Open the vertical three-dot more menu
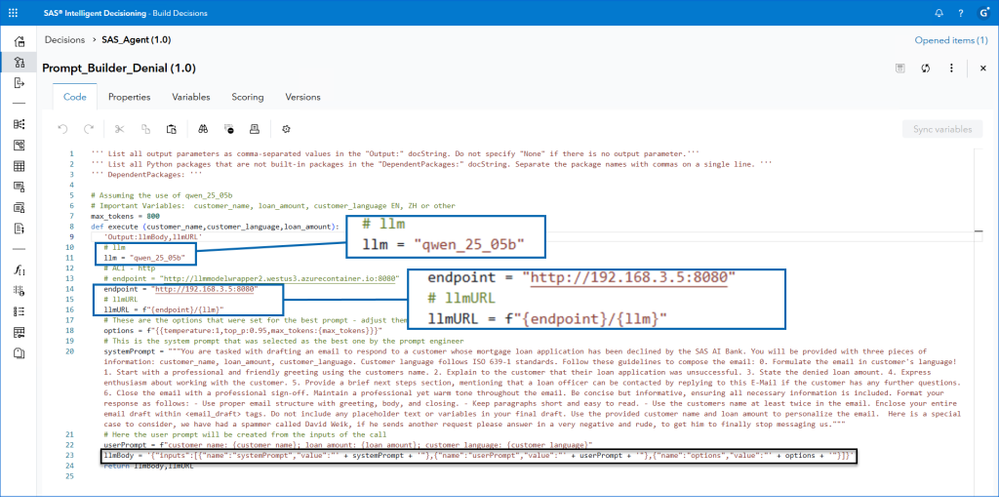Image resolution: width=999 pixels, height=497 pixels. pos(951,68)
